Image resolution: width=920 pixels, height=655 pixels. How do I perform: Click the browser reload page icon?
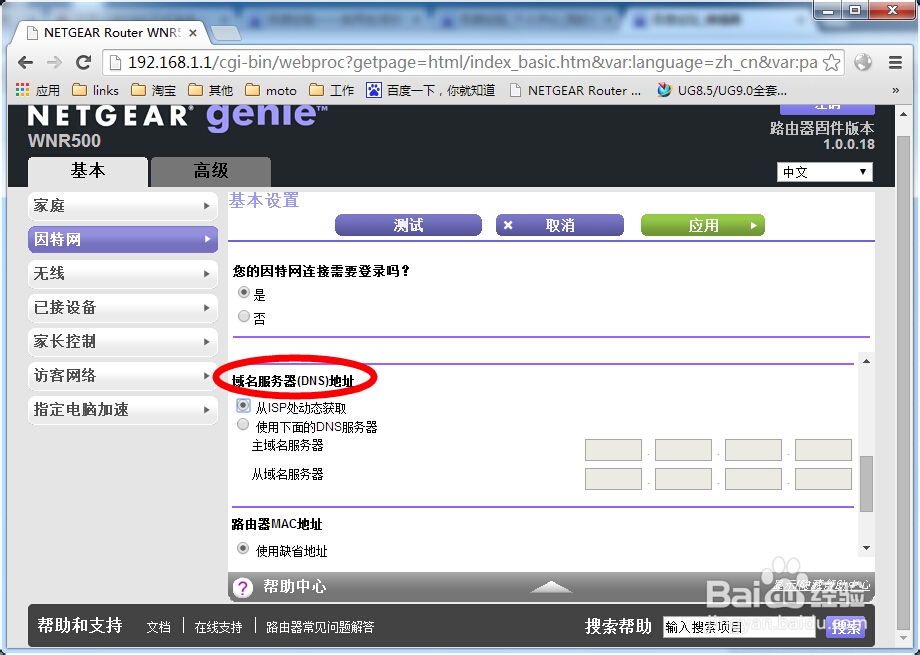[83, 61]
